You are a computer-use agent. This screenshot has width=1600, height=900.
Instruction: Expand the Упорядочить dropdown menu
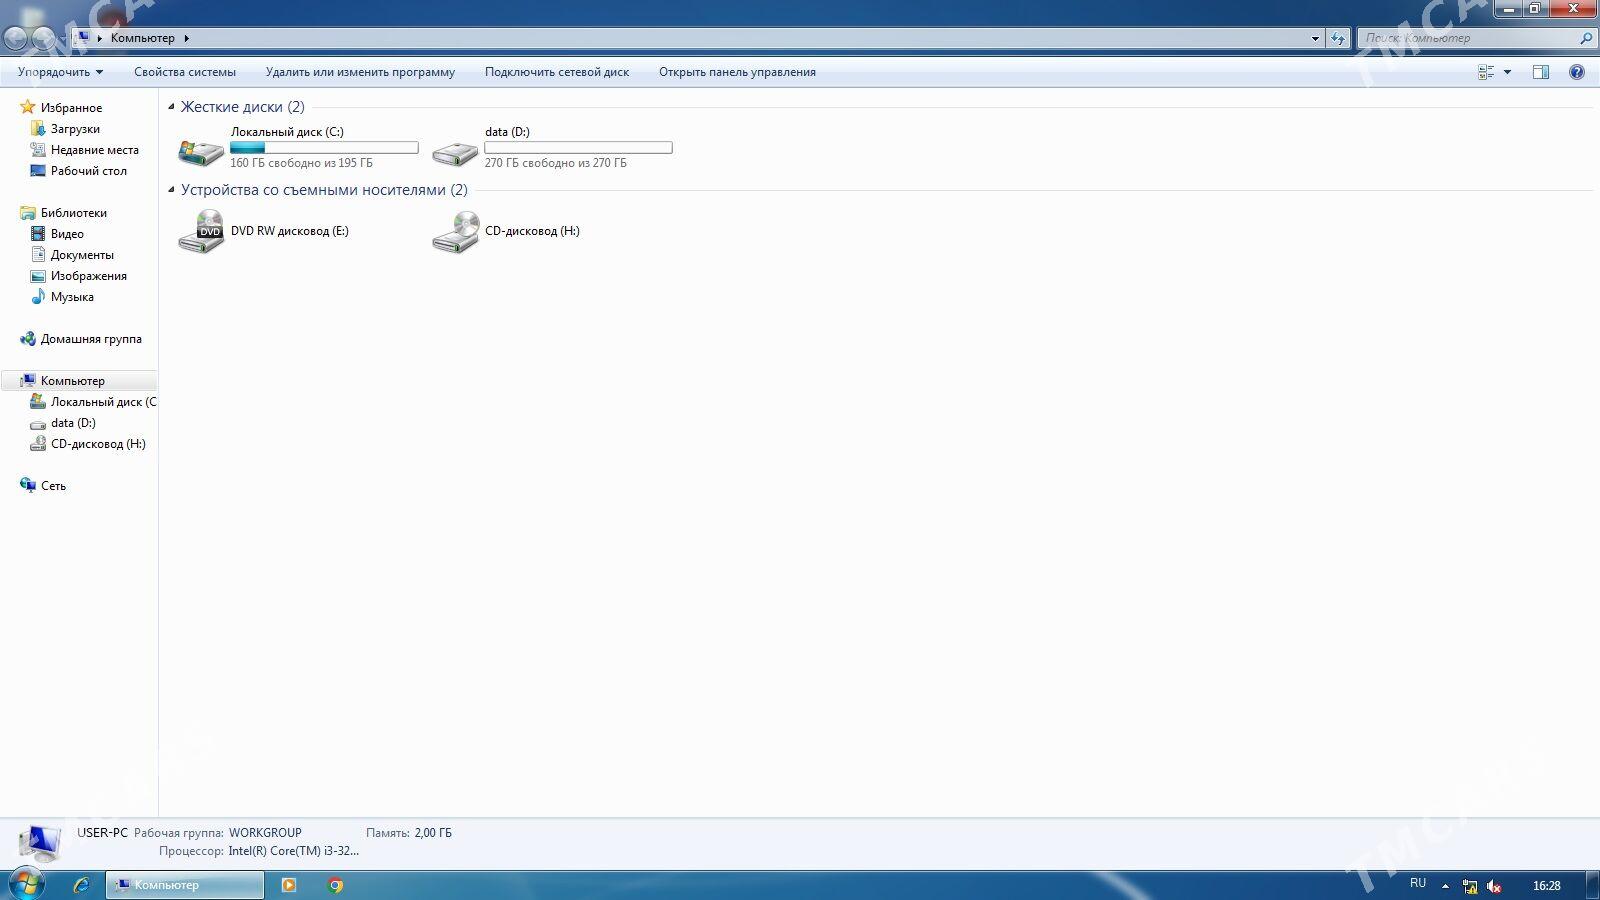pos(60,72)
